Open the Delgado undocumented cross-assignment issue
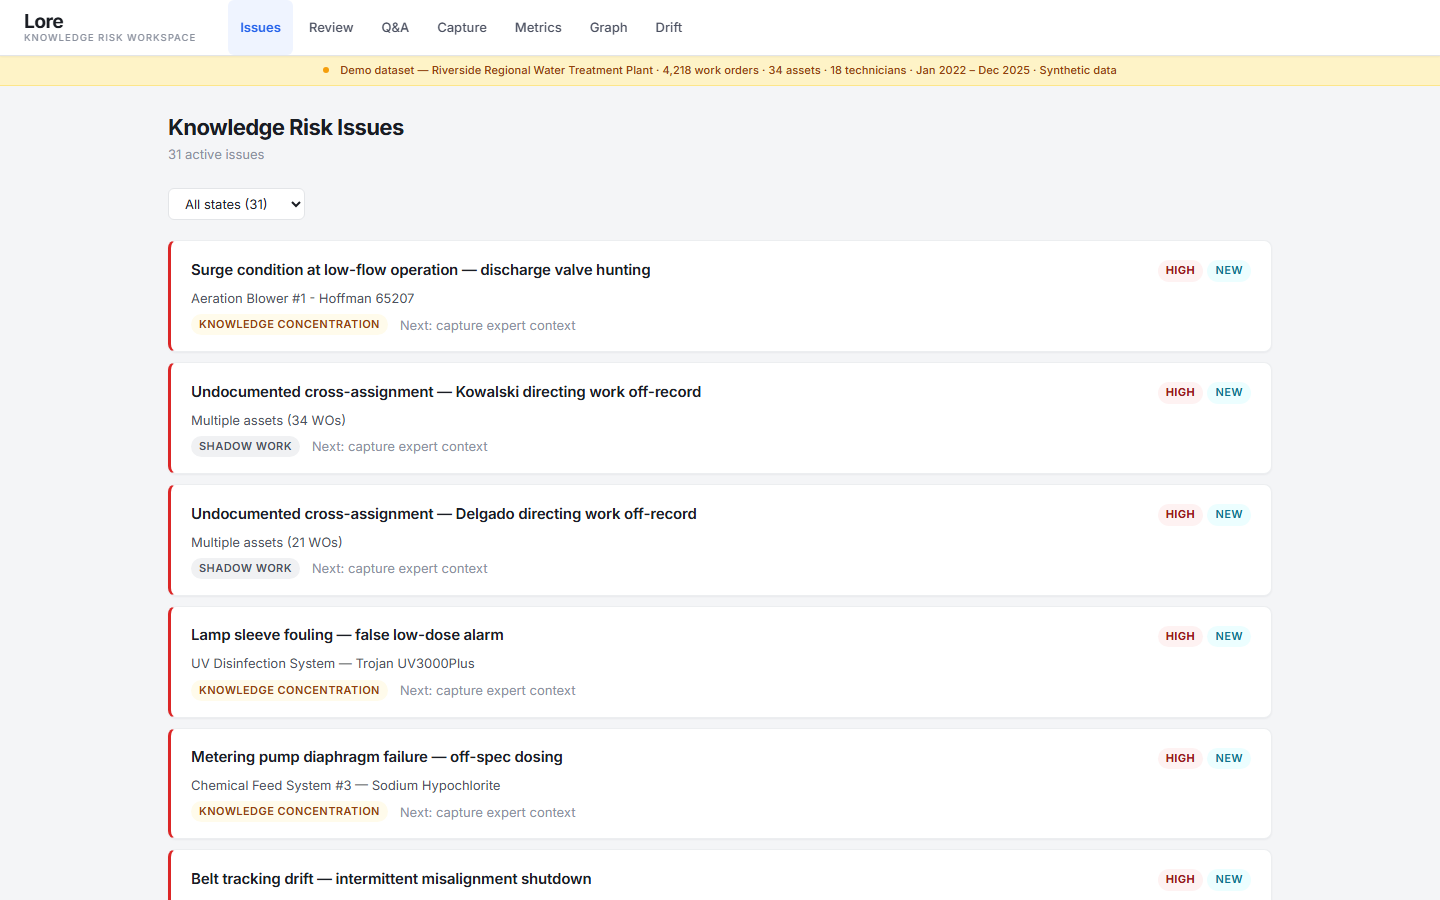 point(443,514)
